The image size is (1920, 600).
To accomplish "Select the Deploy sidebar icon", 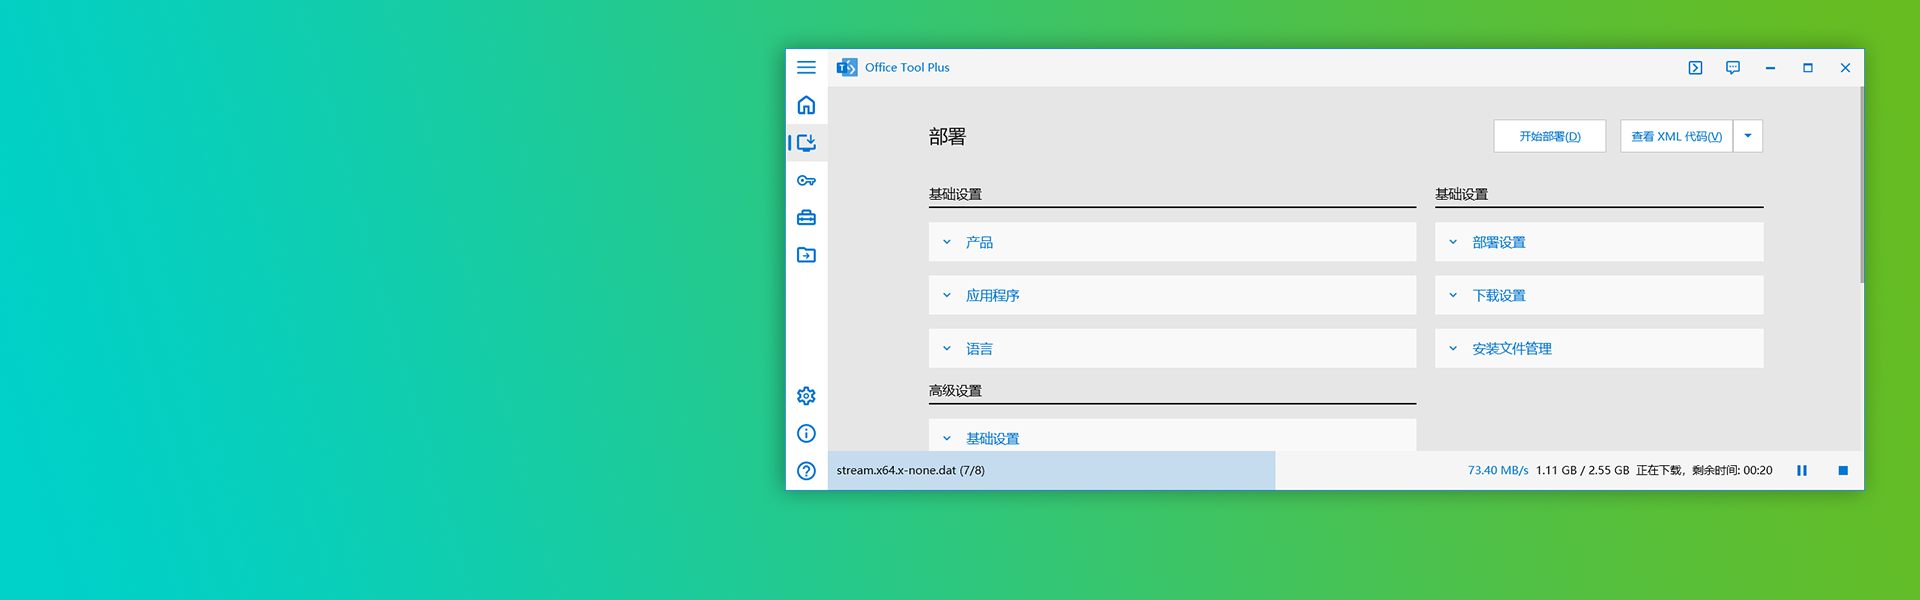I will 806,142.
